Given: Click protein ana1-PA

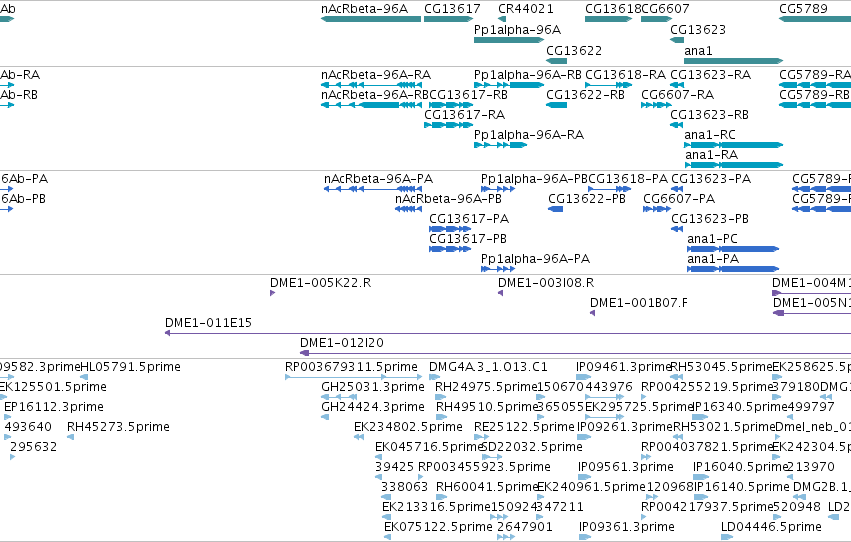Looking at the screenshot, I should [x=733, y=270].
